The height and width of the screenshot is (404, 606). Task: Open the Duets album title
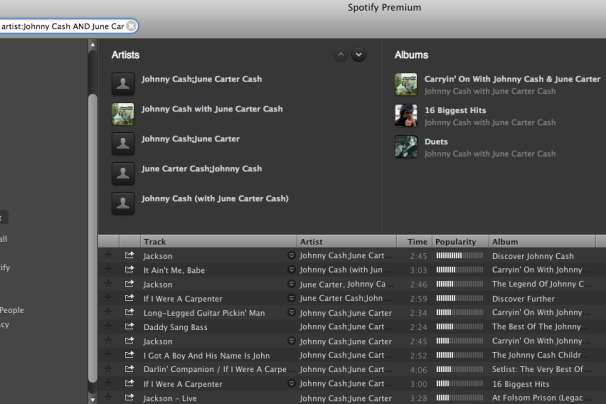[436, 142]
